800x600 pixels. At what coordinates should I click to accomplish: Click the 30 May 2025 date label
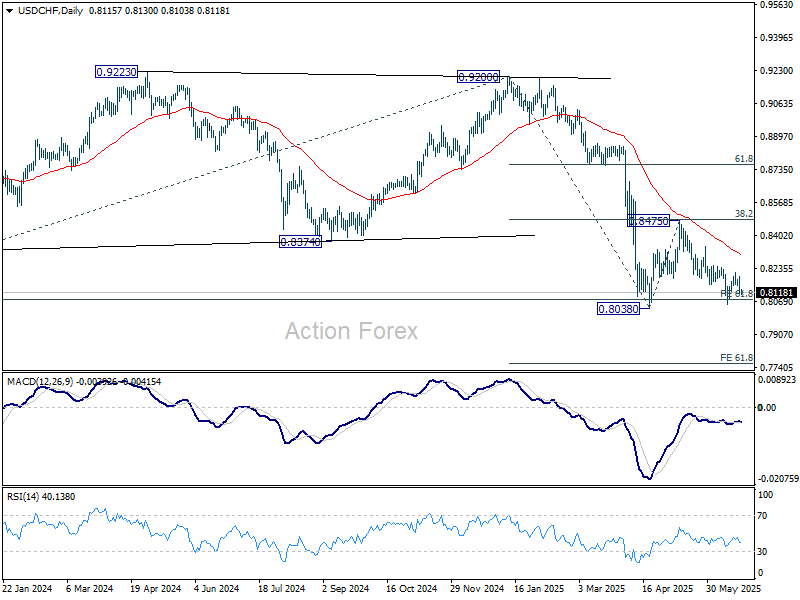733,589
